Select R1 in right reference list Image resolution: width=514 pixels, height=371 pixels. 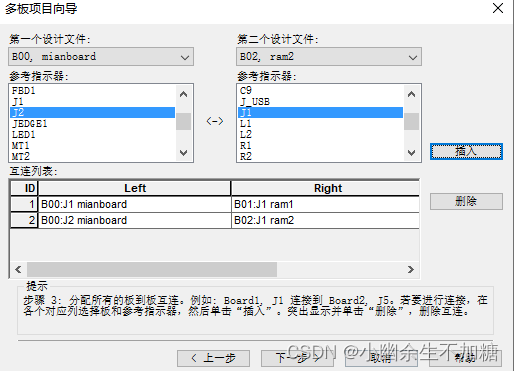point(320,146)
